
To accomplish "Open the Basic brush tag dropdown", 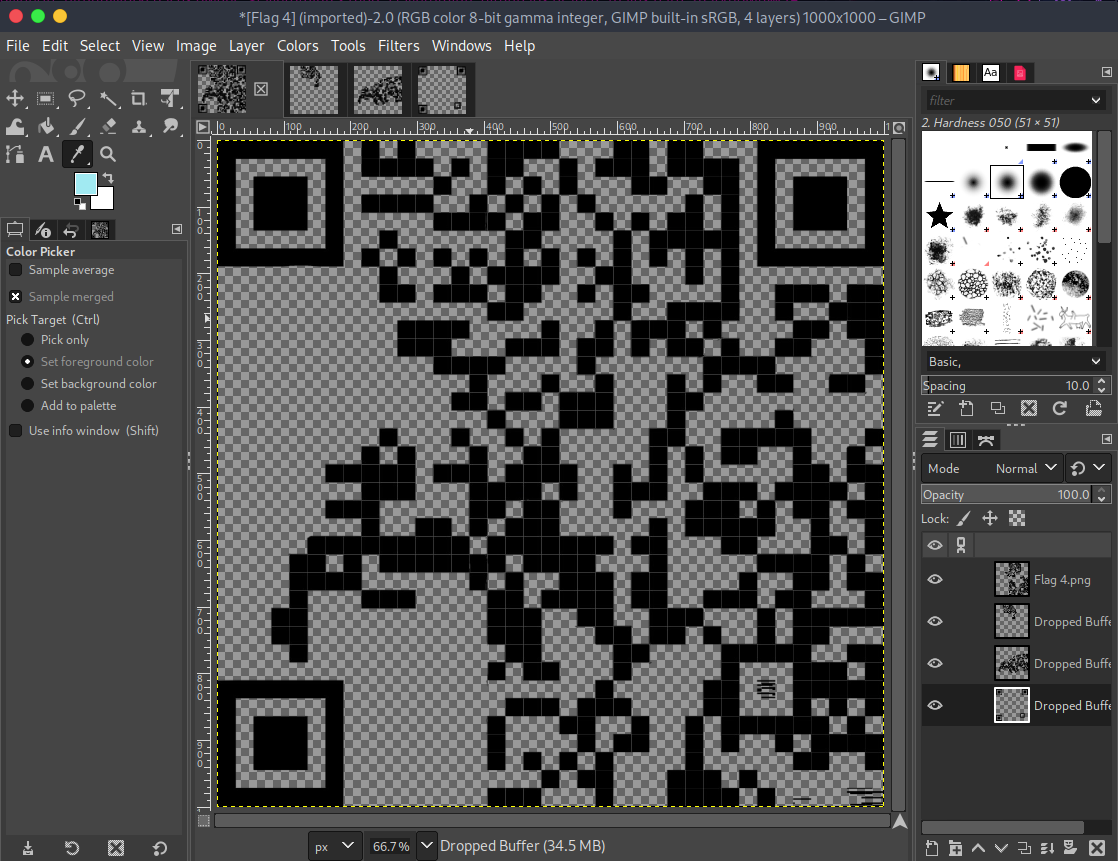I will 1015,362.
